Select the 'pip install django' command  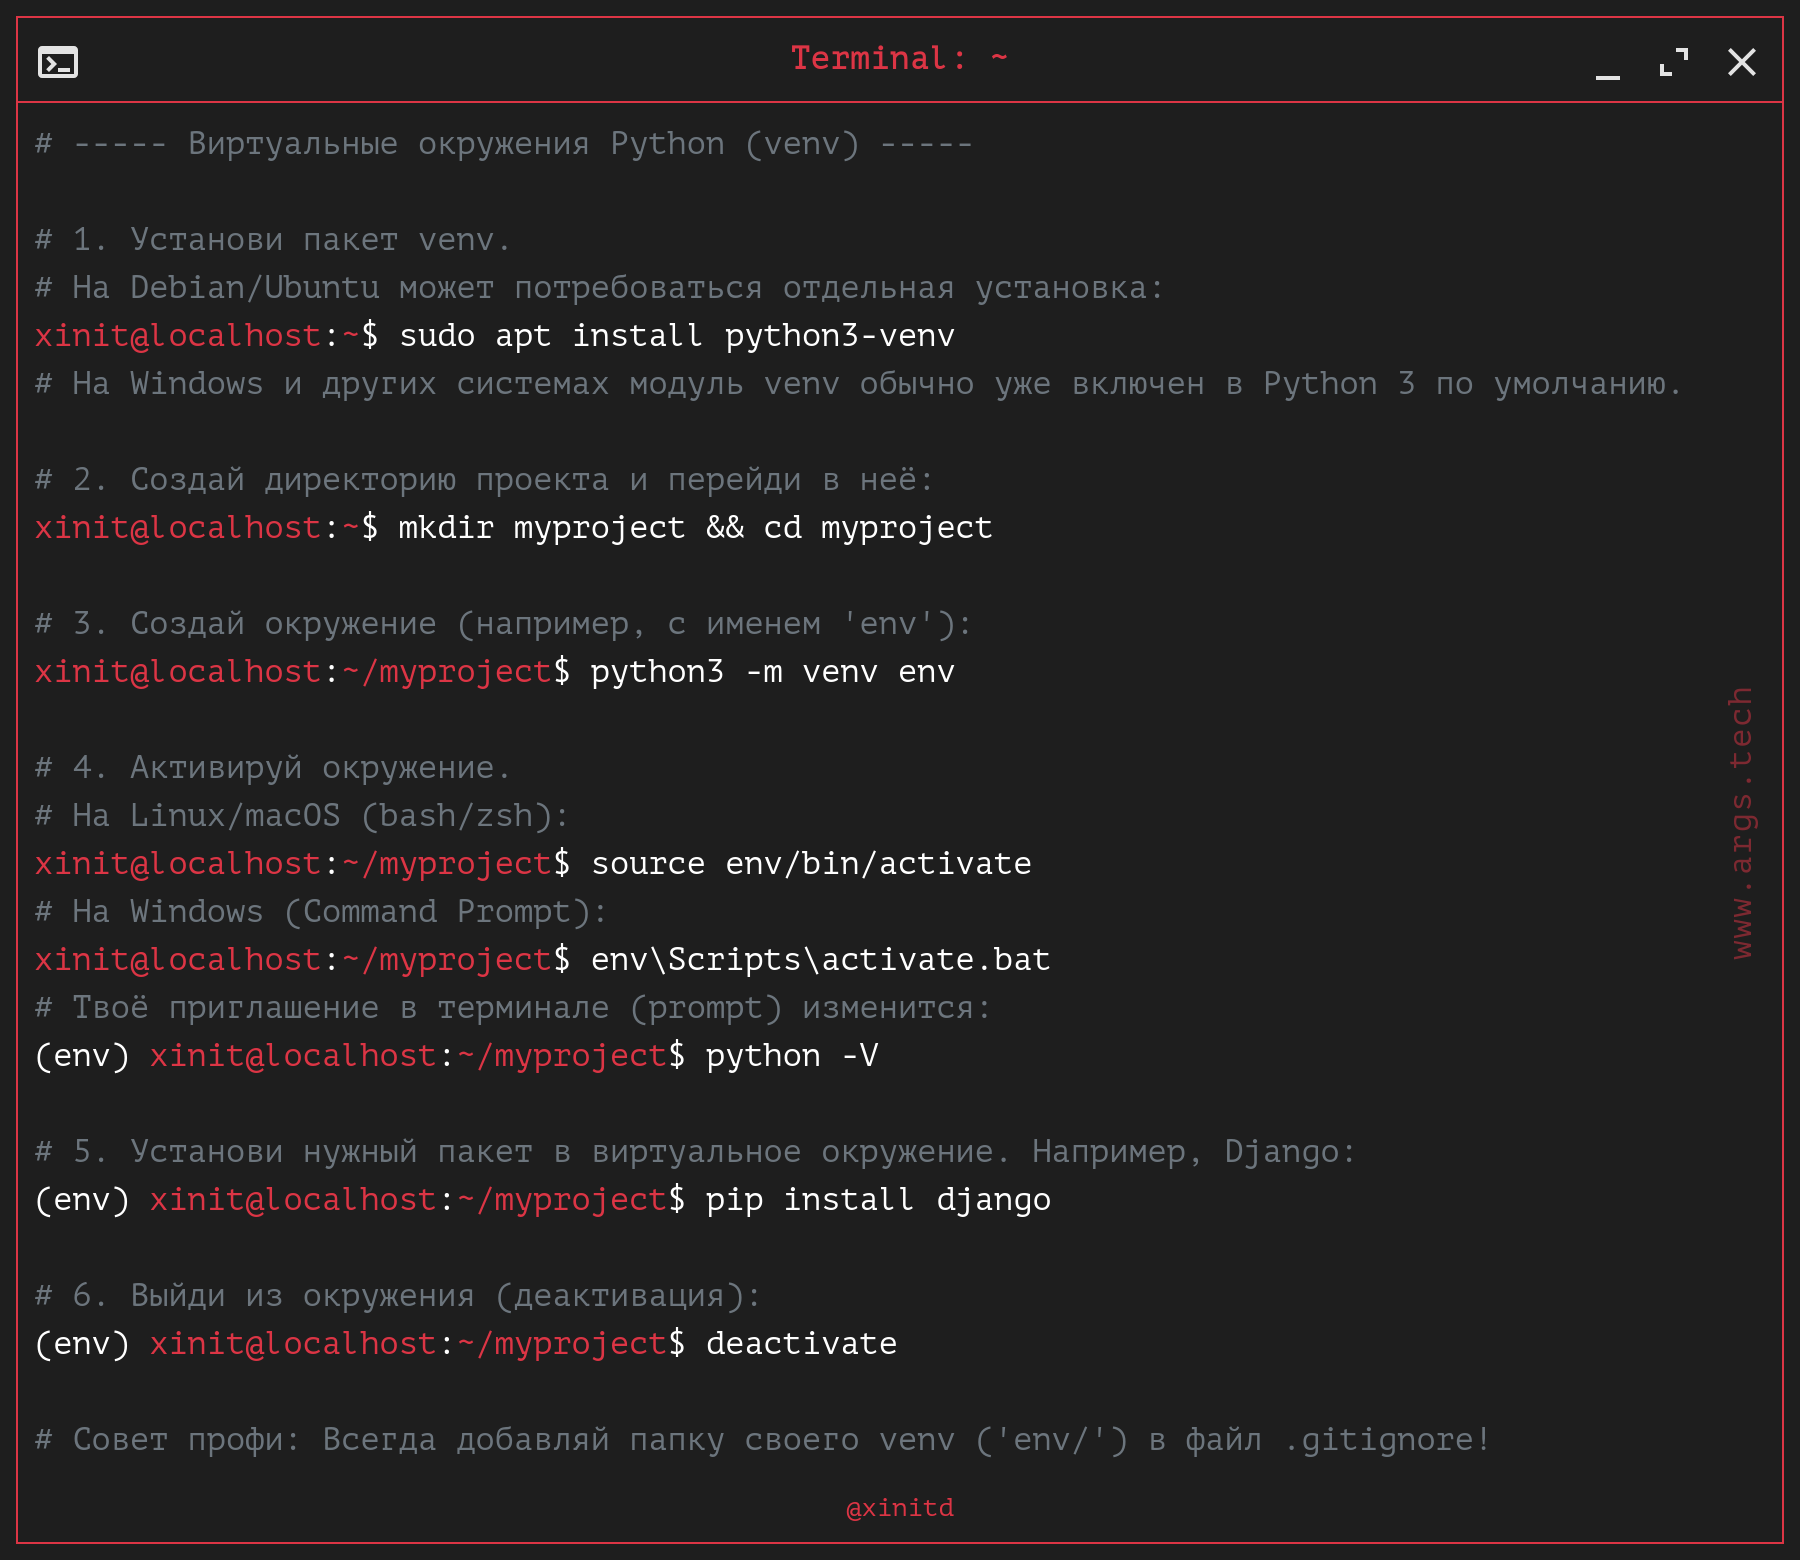click(878, 1200)
